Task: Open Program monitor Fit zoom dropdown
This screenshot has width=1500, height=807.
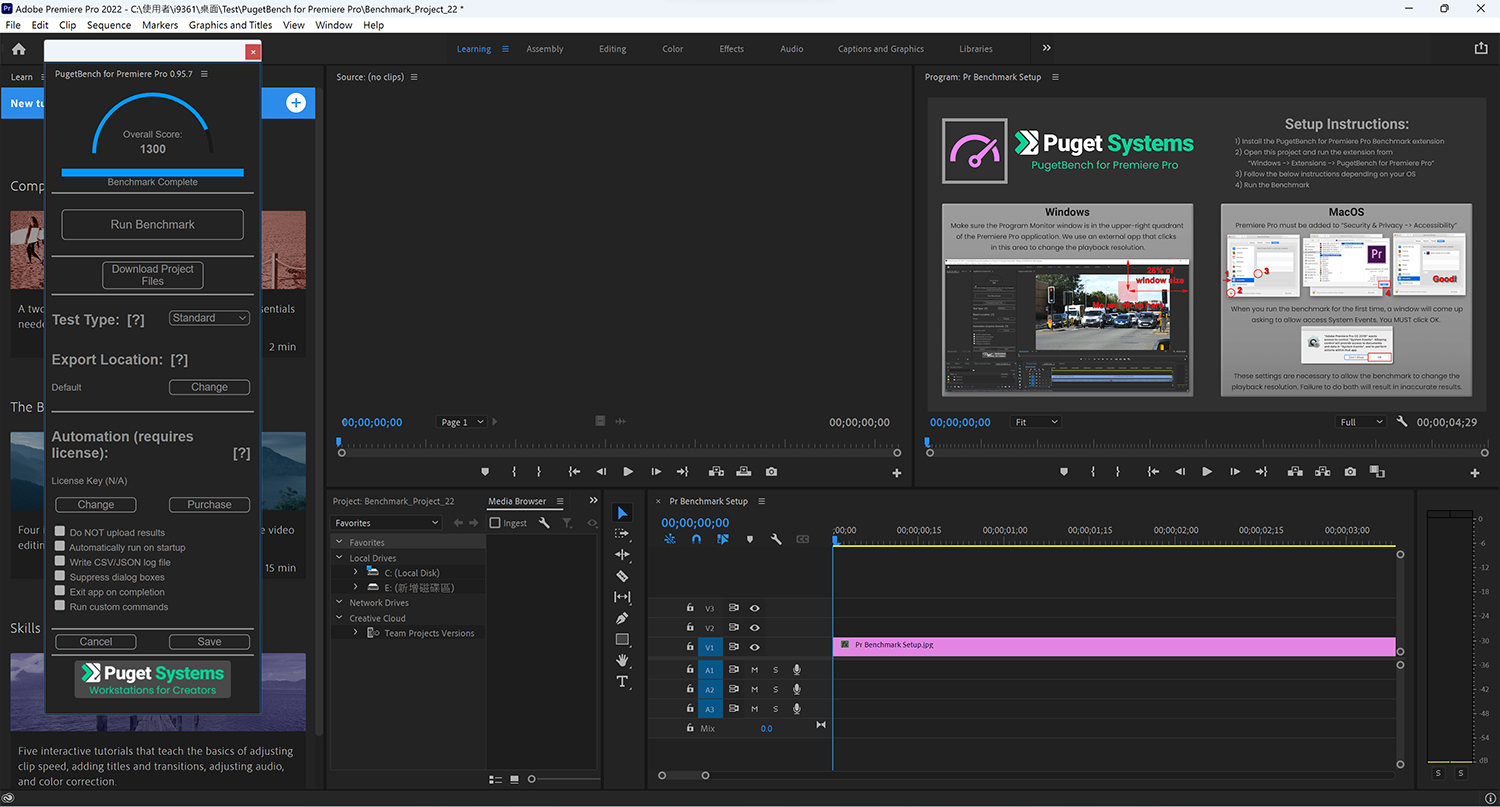Action: coord(1036,422)
